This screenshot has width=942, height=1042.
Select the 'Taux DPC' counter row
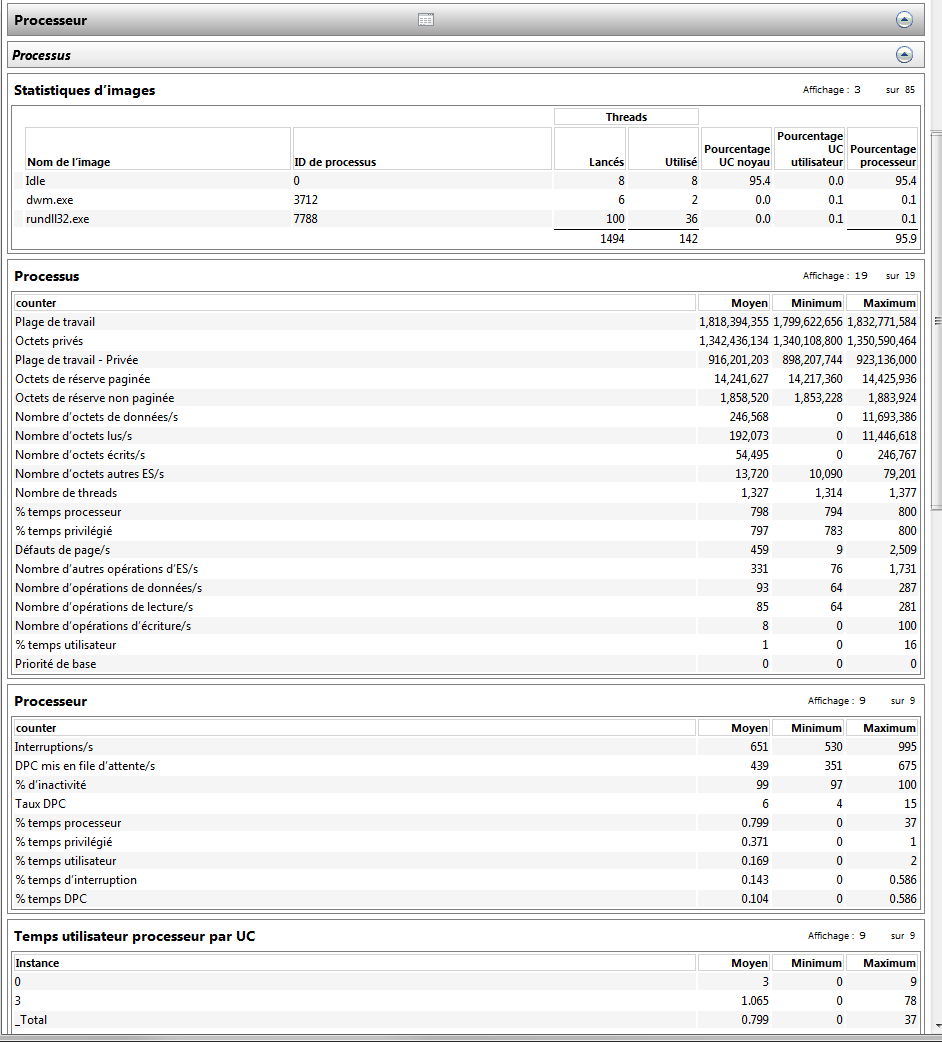point(466,804)
